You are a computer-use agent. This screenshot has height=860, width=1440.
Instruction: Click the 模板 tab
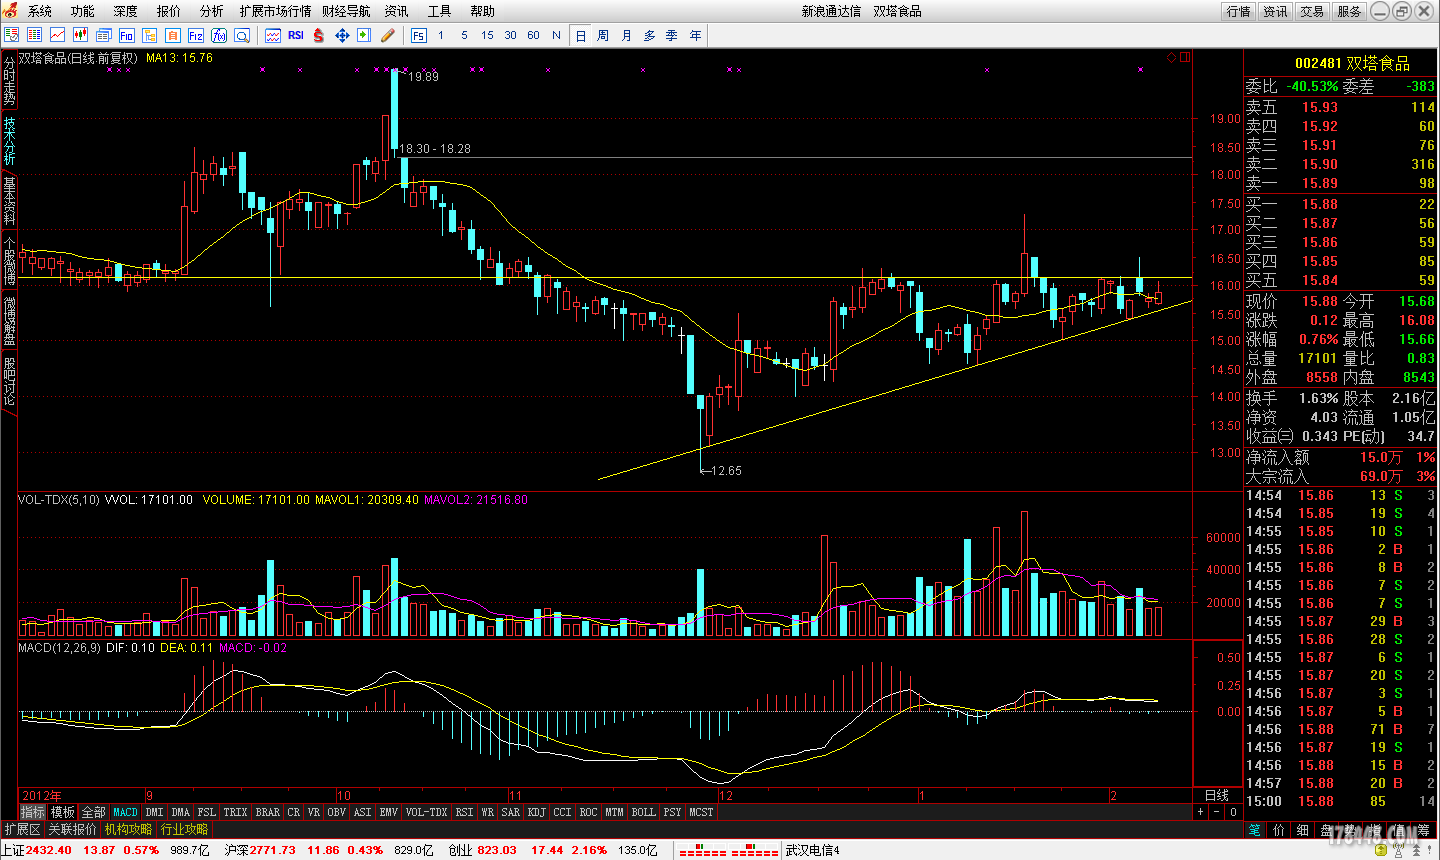point(62,812)
